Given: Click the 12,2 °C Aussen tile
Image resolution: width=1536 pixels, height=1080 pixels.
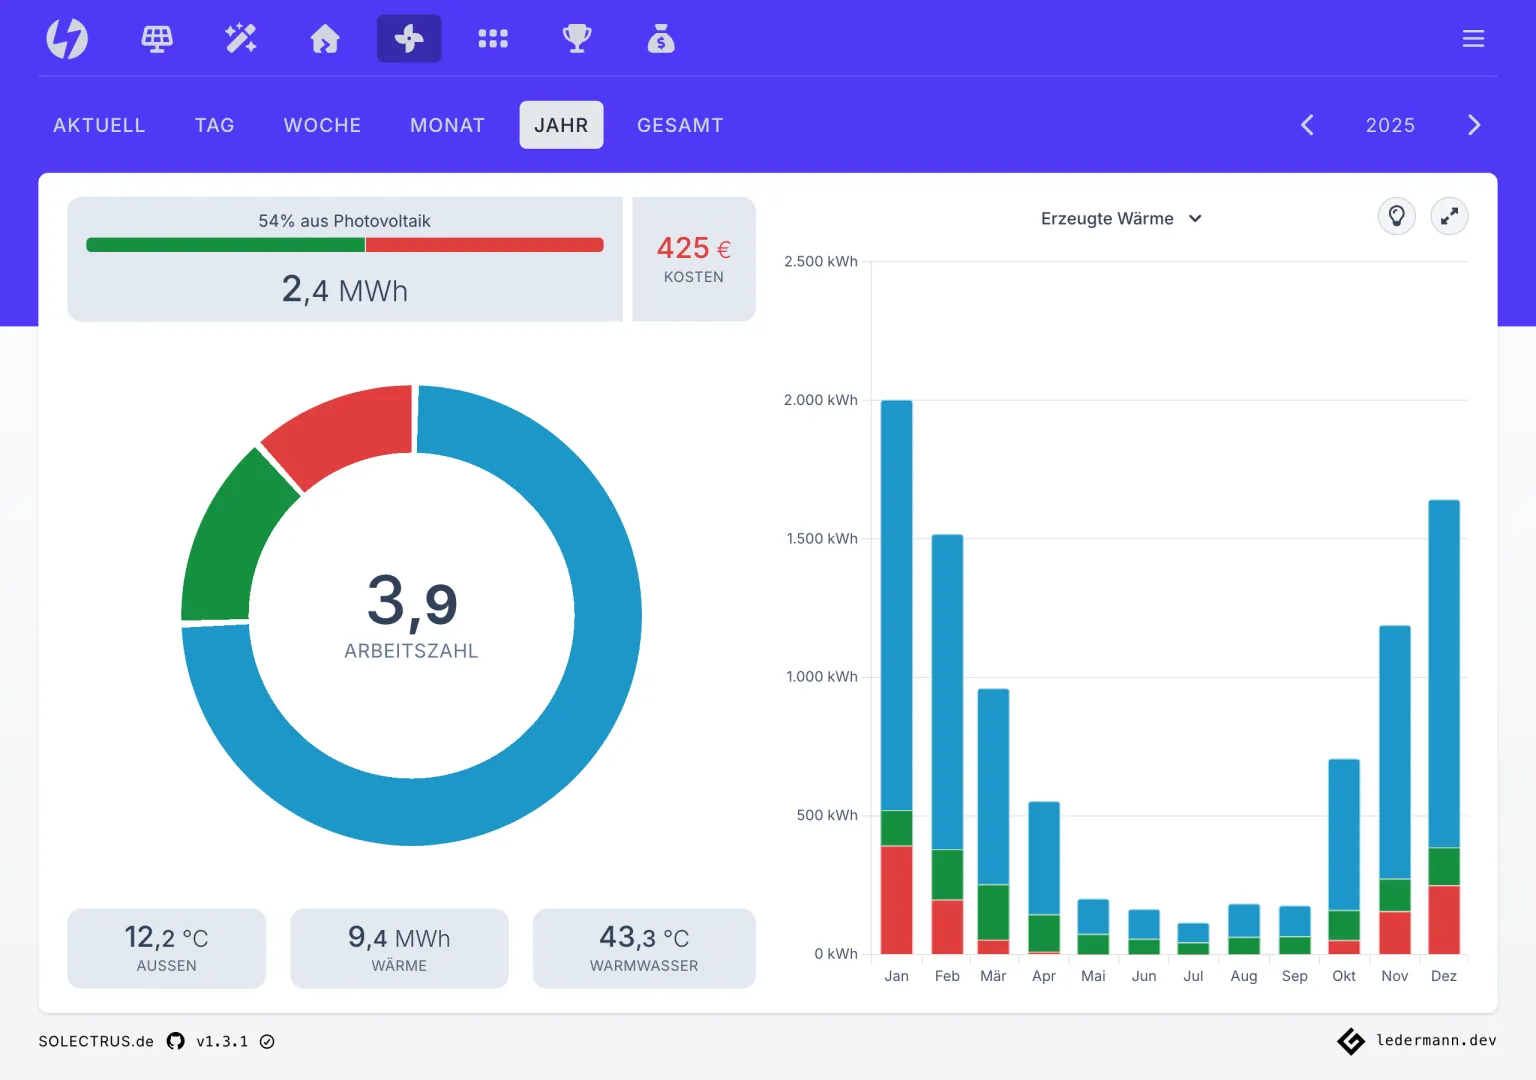Looking at the screenshot, I should tap(167, 948).
